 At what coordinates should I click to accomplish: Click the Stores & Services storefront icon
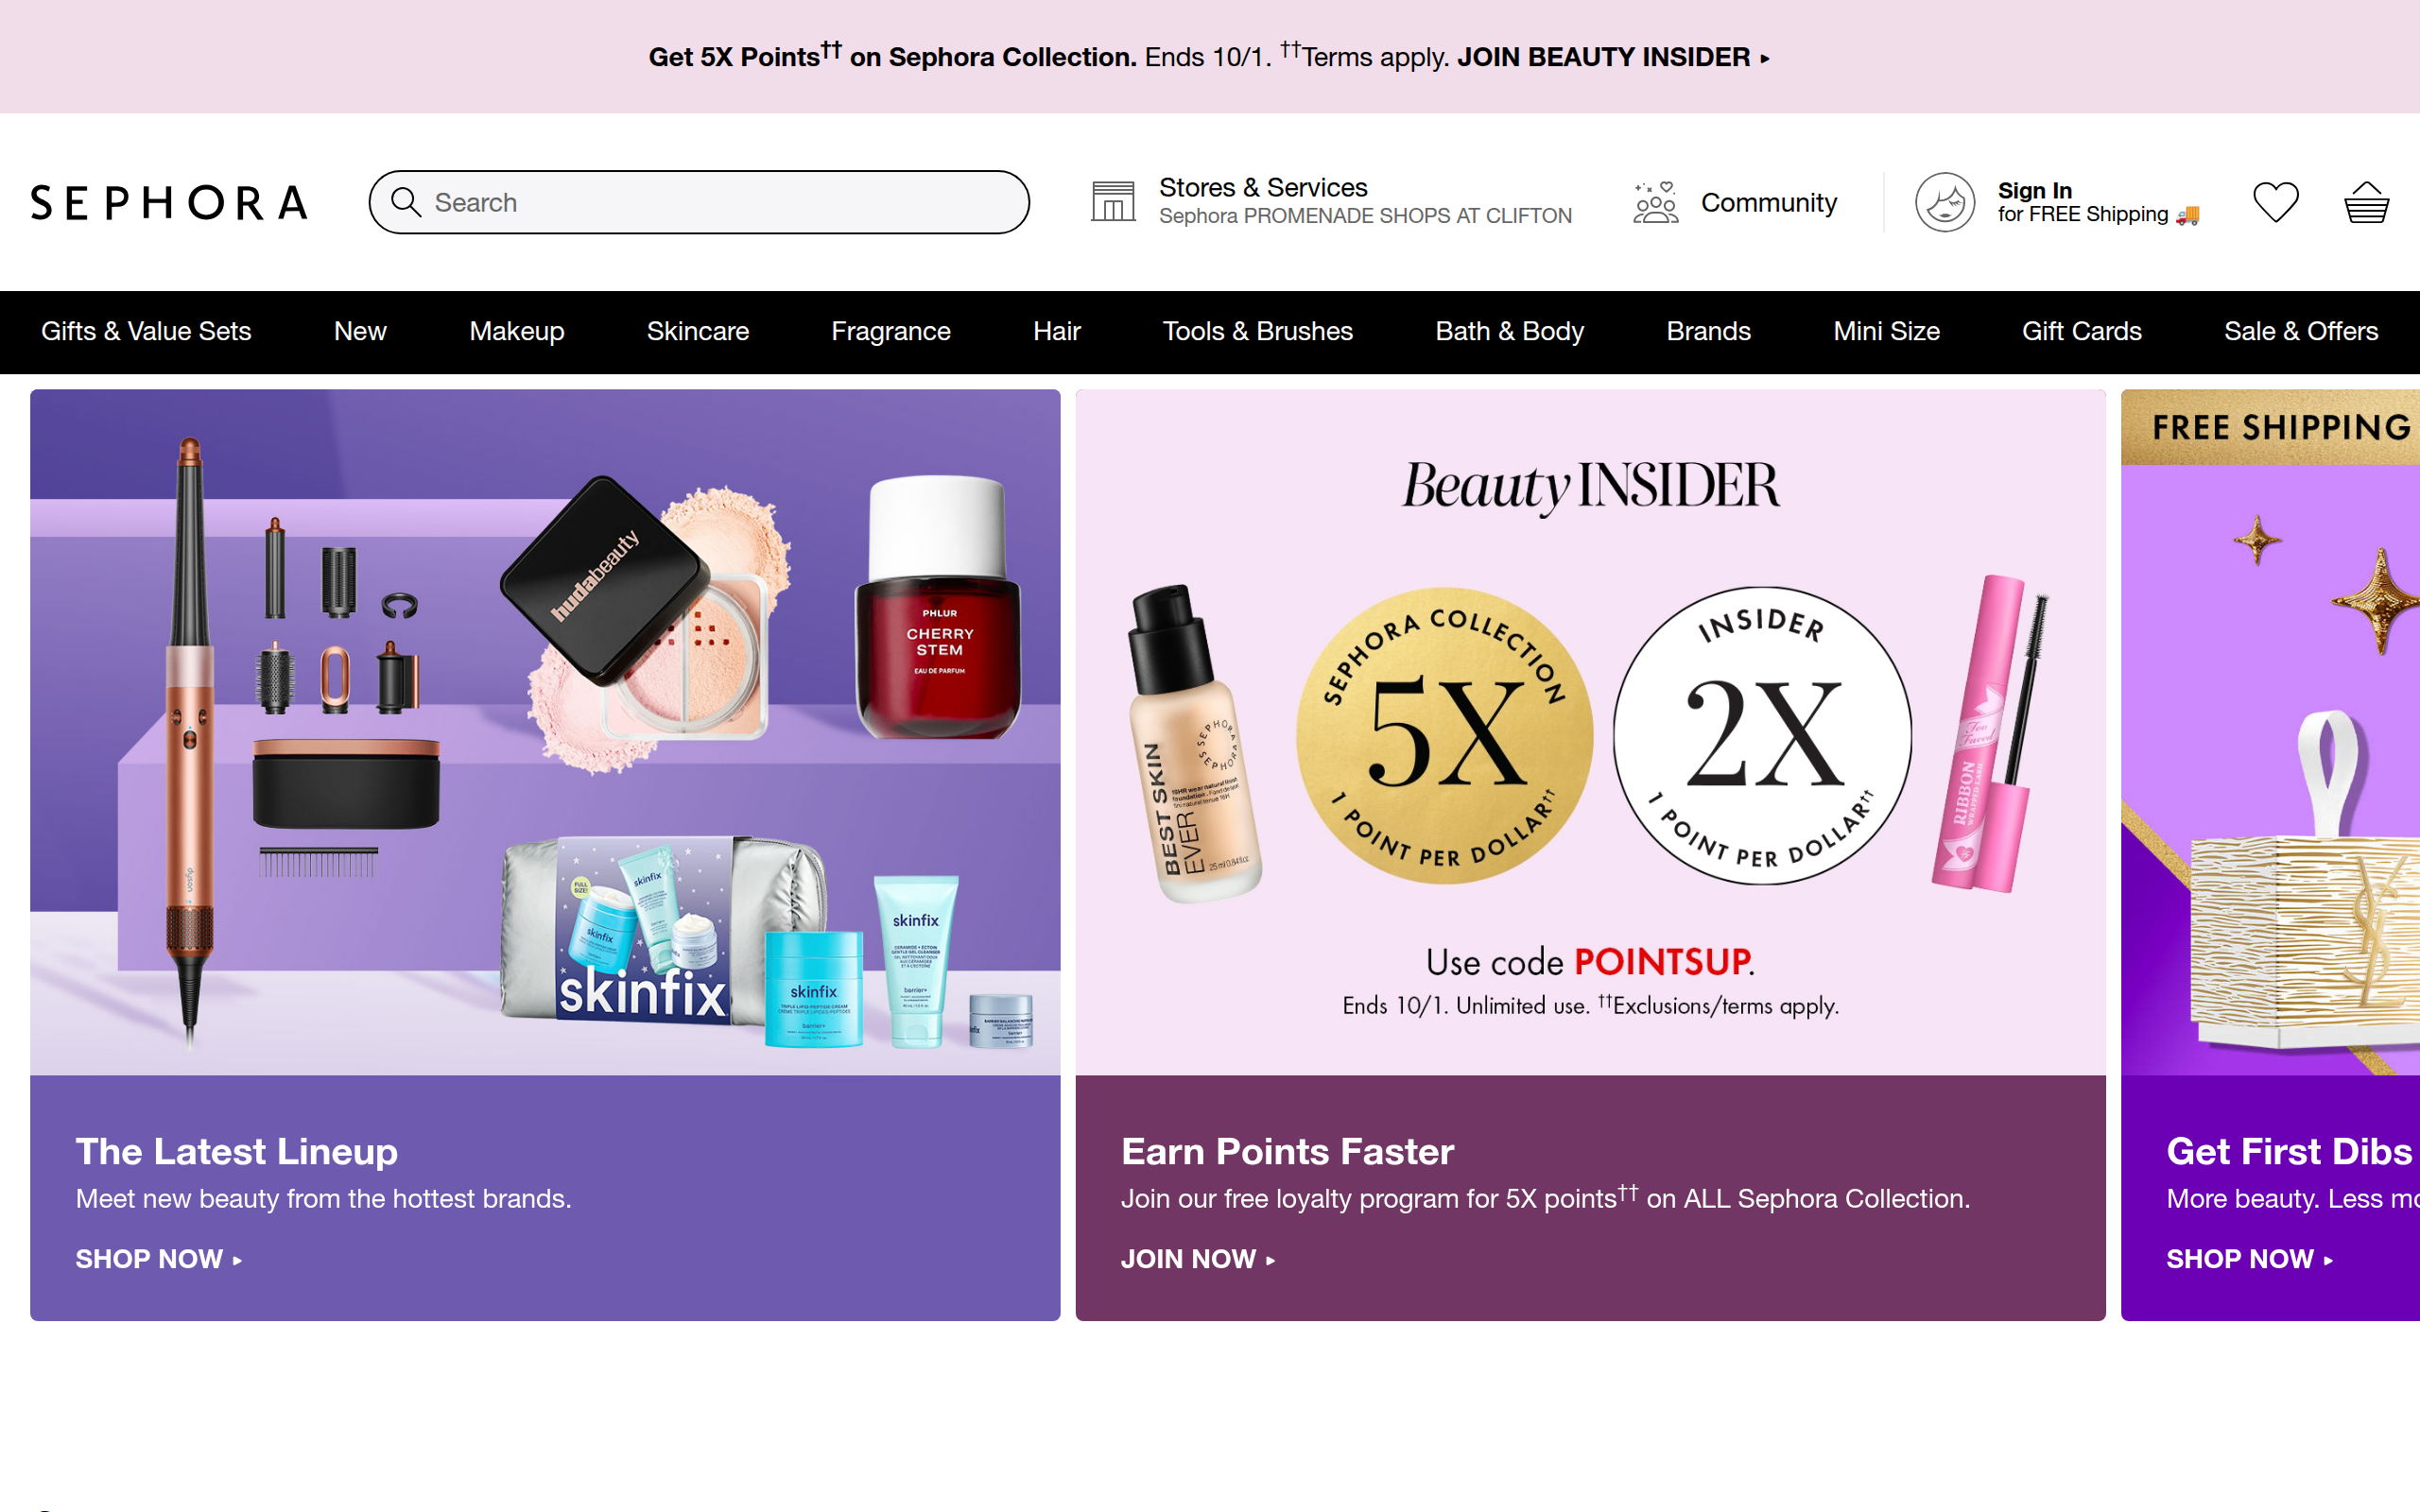pyautogui.click(x=1113, y=202)
